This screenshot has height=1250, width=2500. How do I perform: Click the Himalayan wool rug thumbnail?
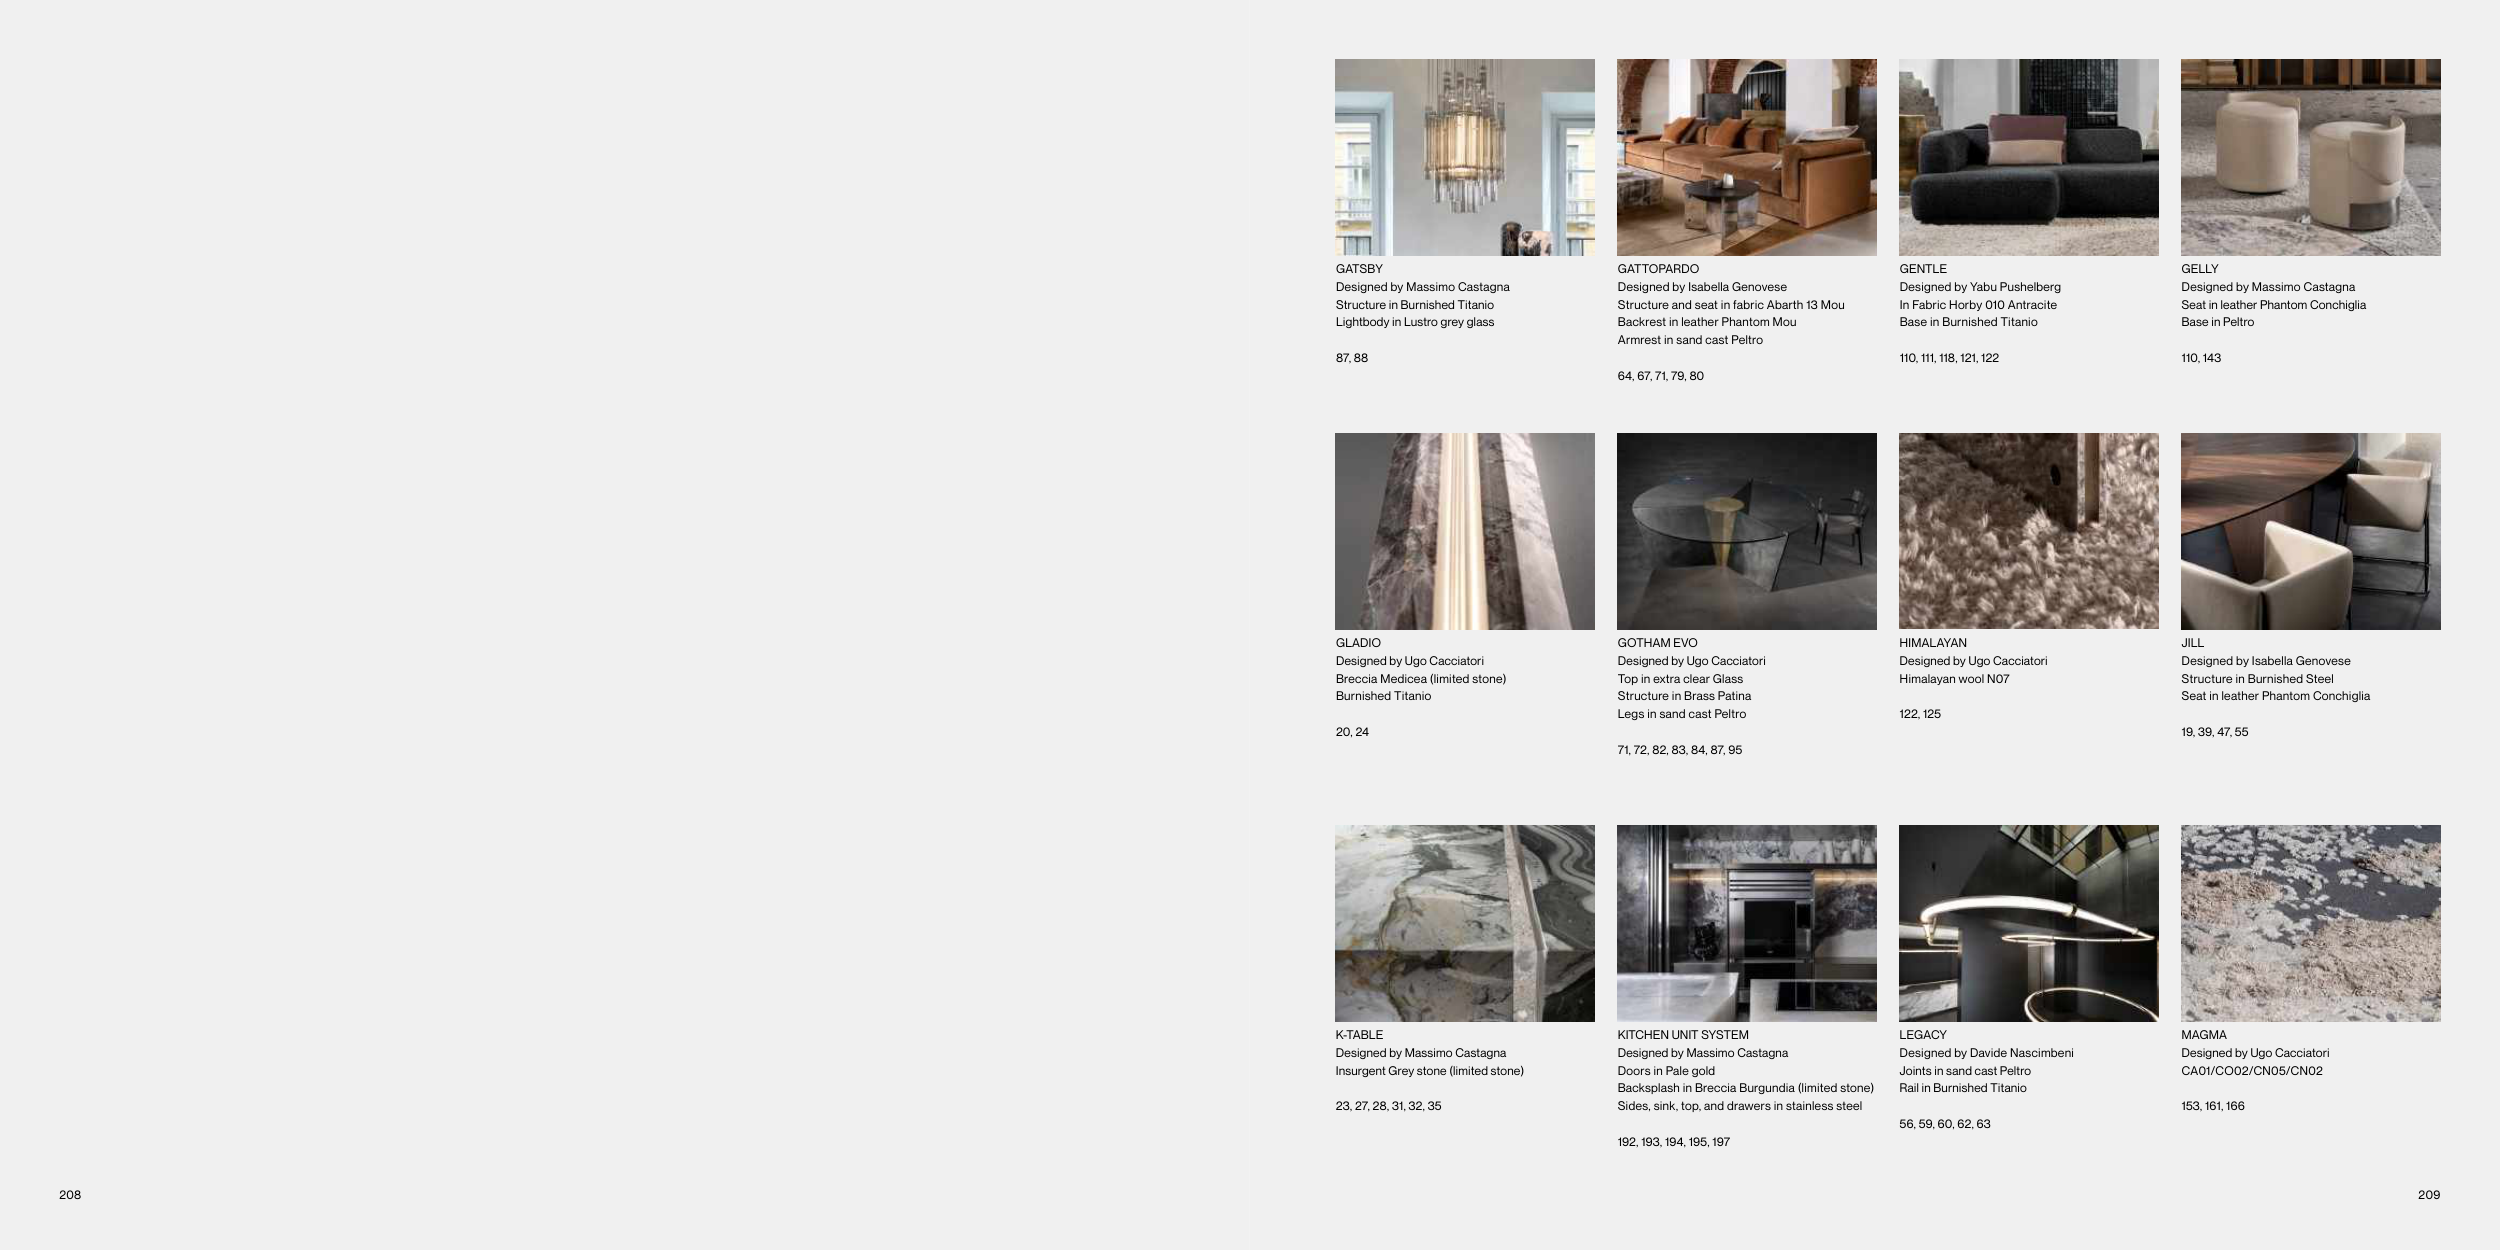coord(2028,531)
